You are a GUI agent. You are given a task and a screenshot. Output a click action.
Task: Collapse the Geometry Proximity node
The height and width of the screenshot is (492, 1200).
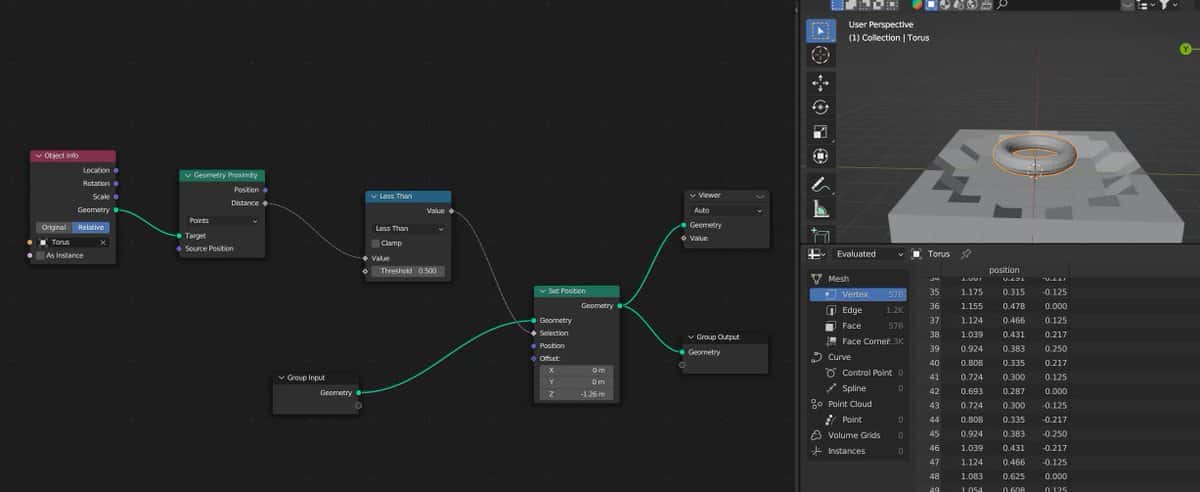(x=187, y=175)
